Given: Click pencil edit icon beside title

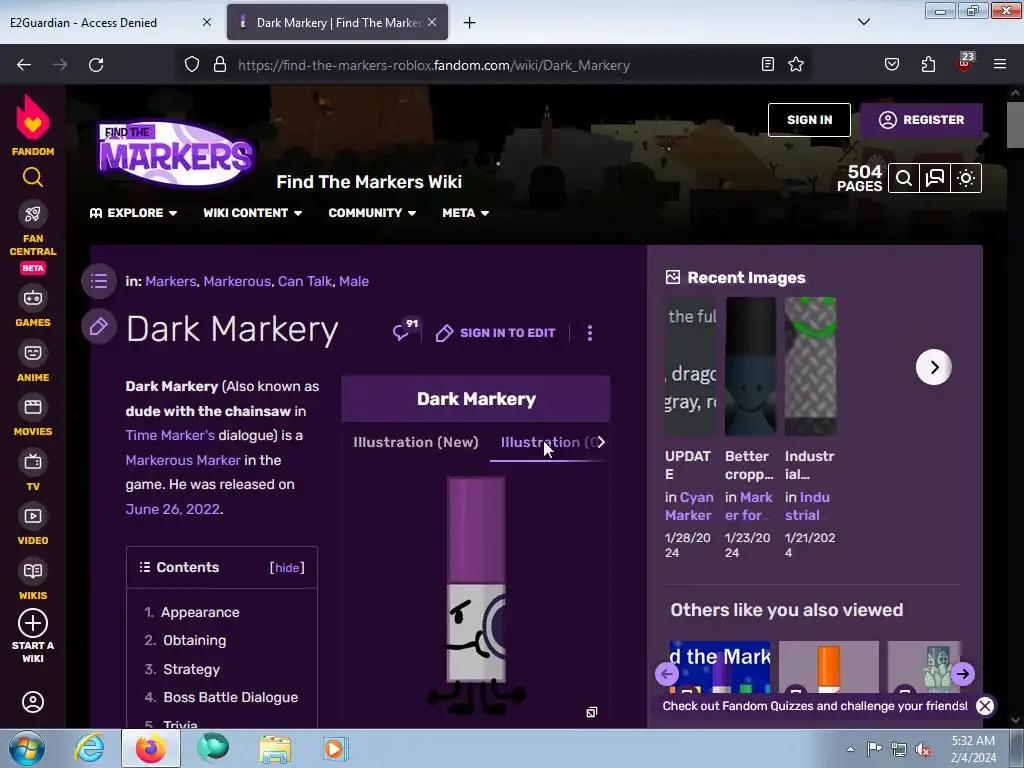Looking at the screenshot, I should (x=99, y=326).
